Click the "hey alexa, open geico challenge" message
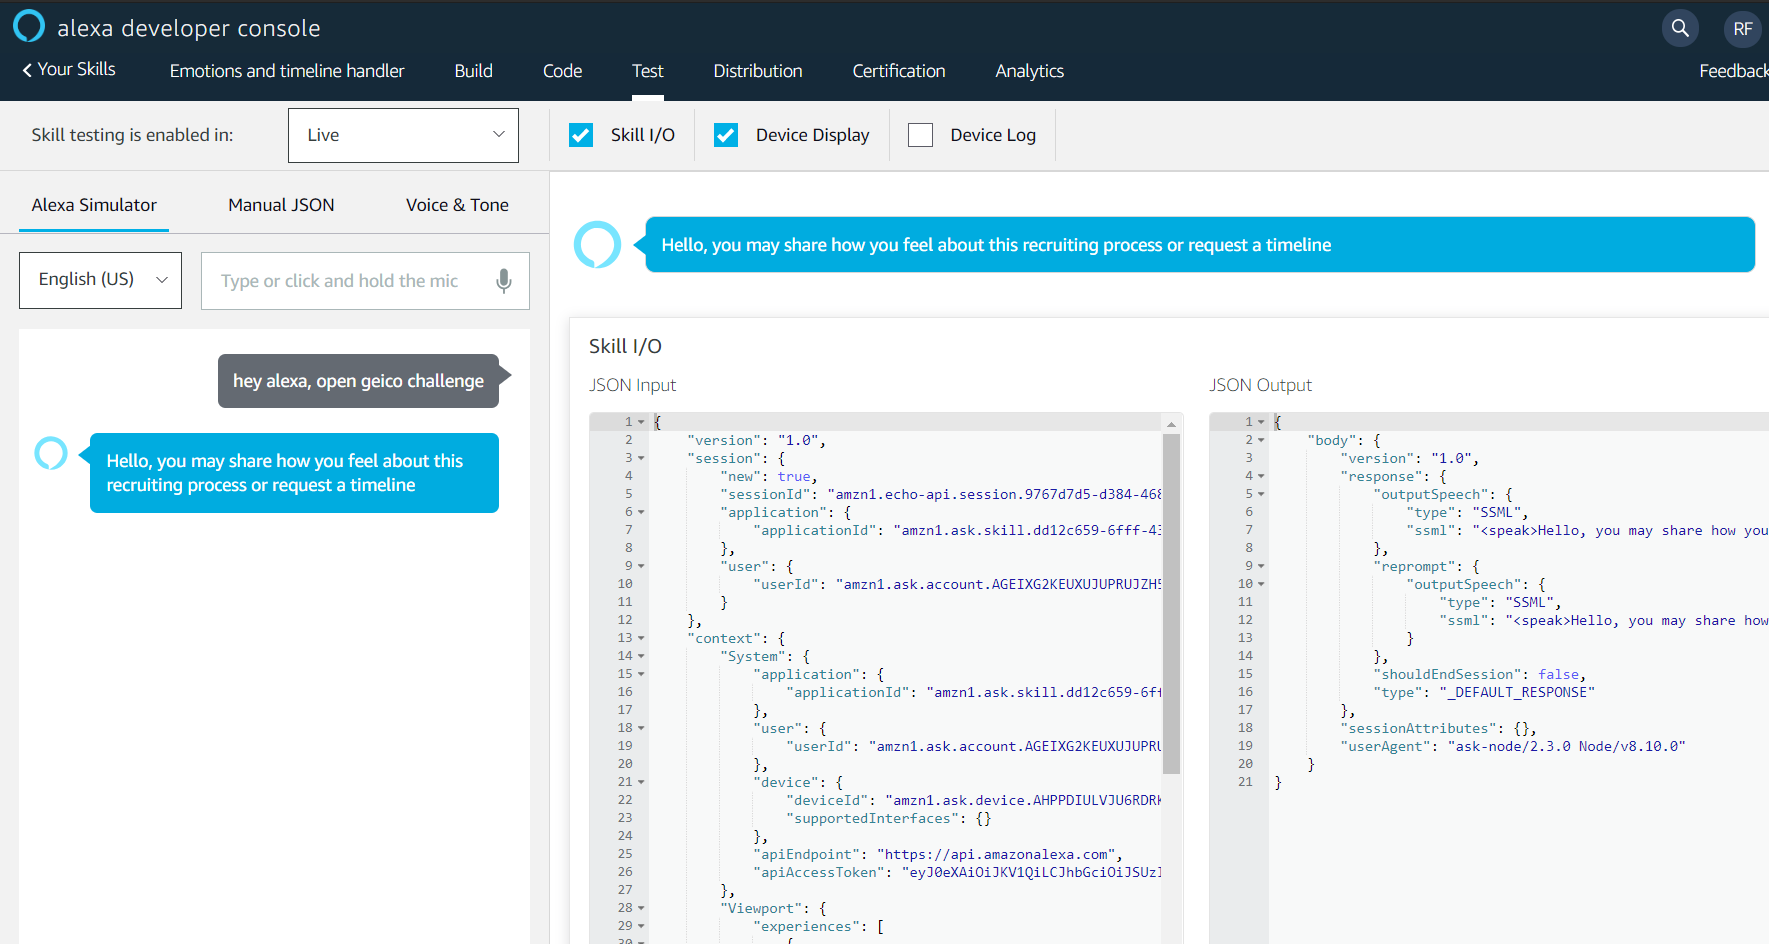 358,381
